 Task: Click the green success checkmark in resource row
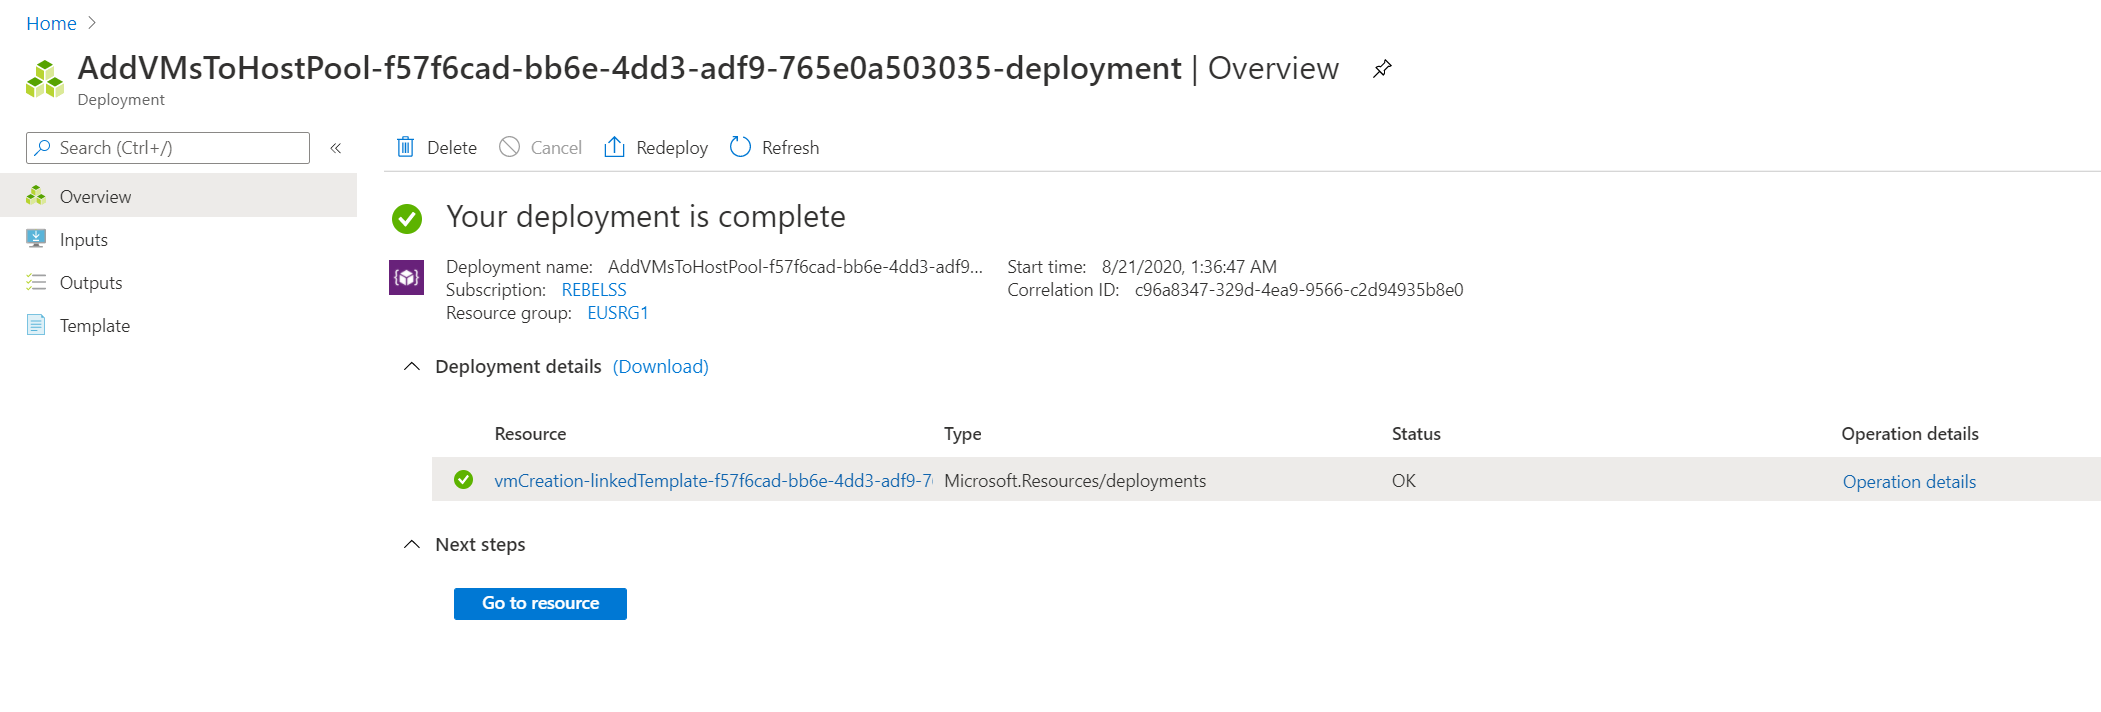click(x=463, y=480)
